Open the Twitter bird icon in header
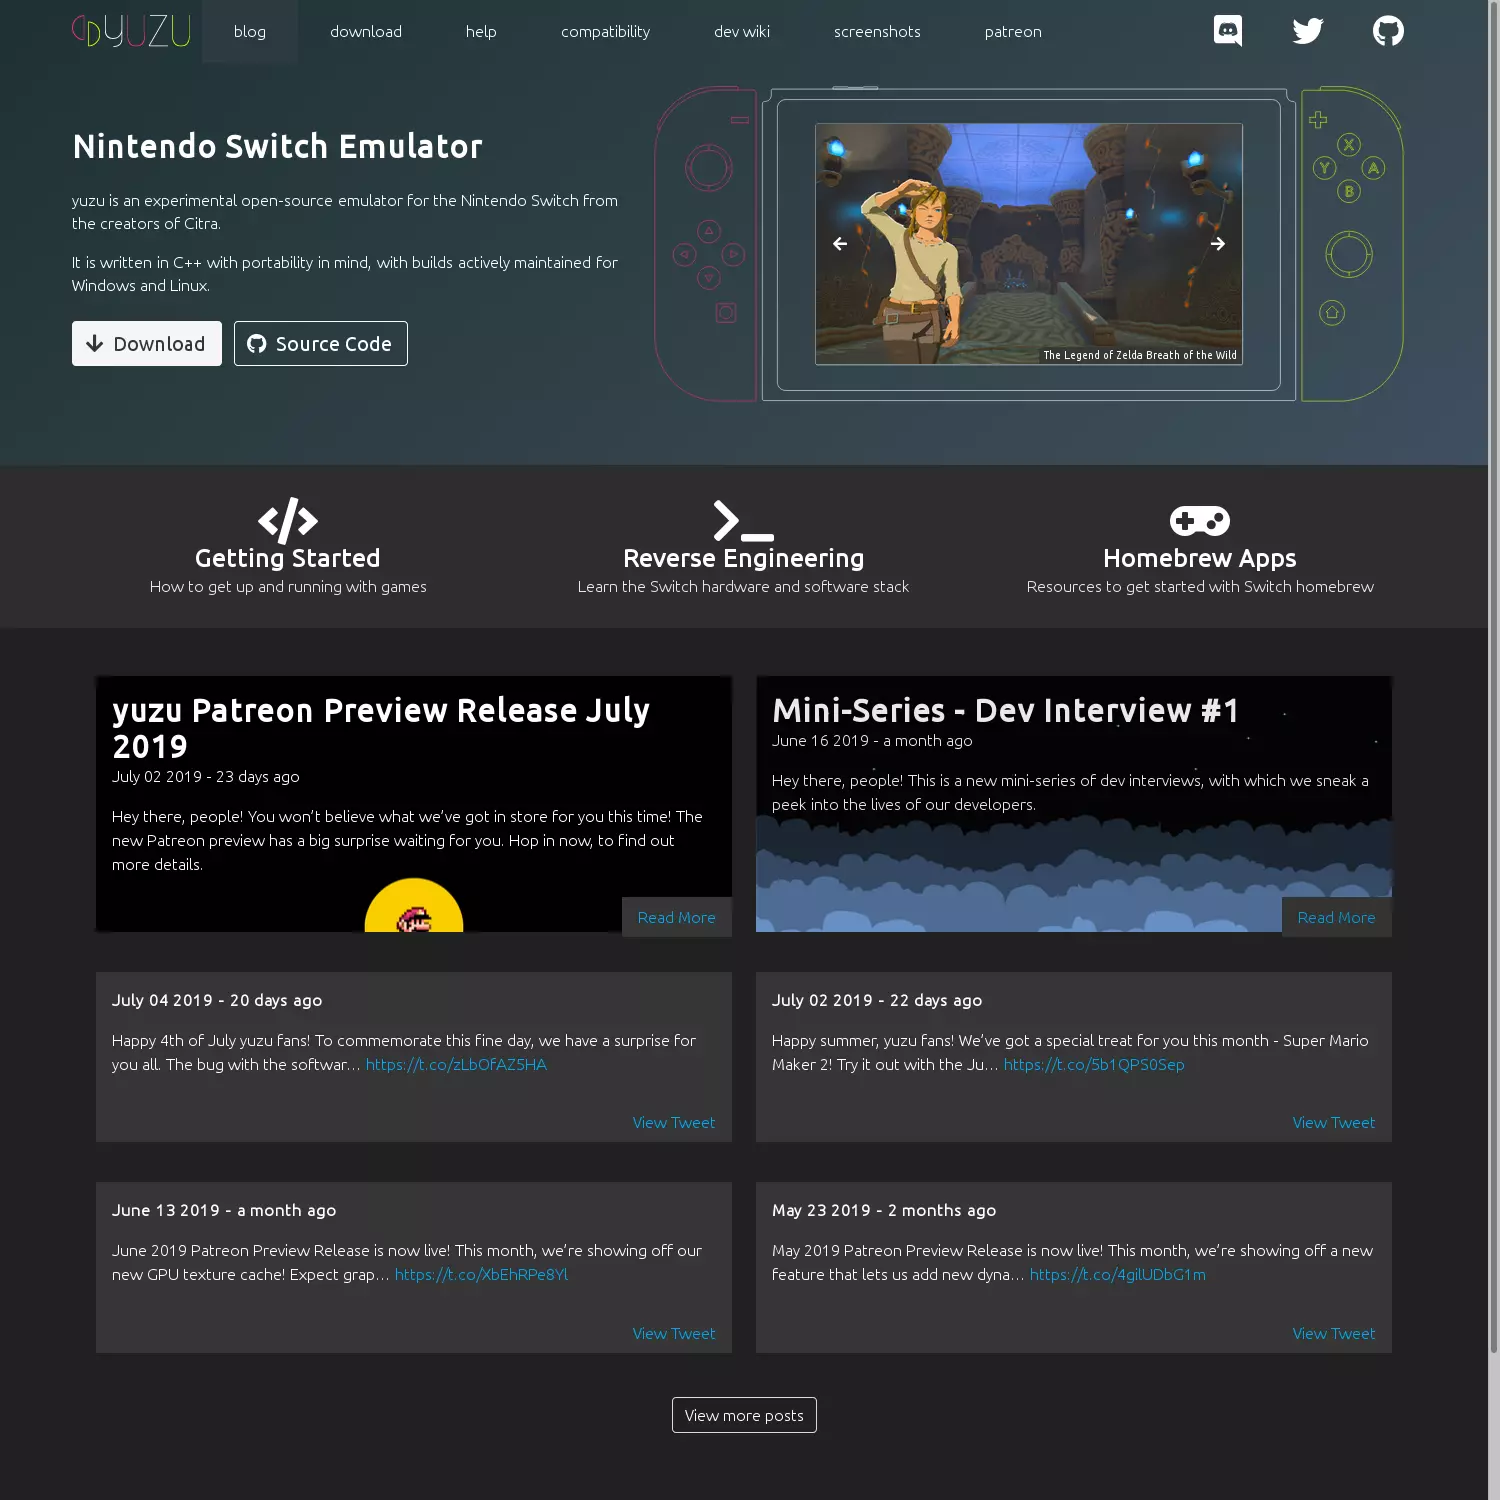Screen dimensions: 1500x1500 pos(1308,31)
